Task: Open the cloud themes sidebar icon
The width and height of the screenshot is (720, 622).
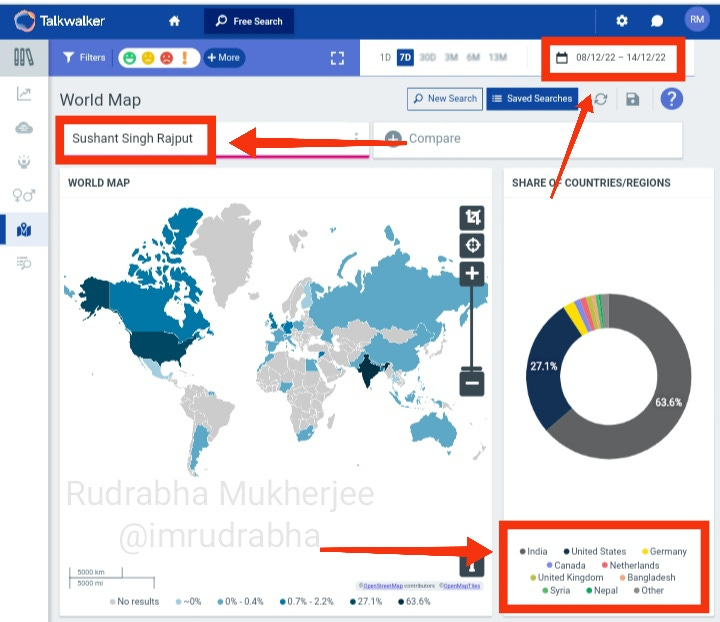Action: click(x=24, y=128)
